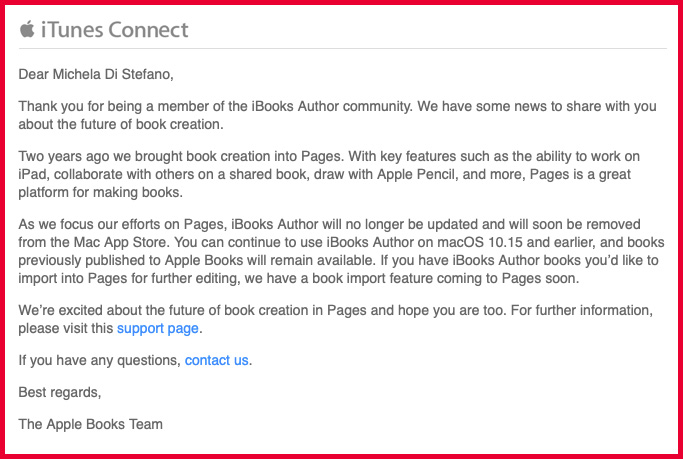Click the text If you have any questions
The image size is (683, 459).
[99, 360]
